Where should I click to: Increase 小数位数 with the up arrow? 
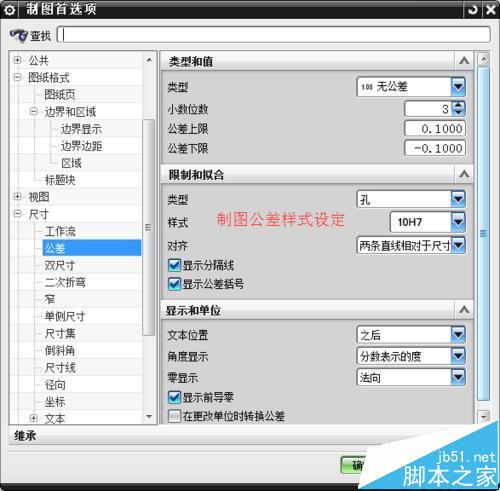(x=459, y=105)
